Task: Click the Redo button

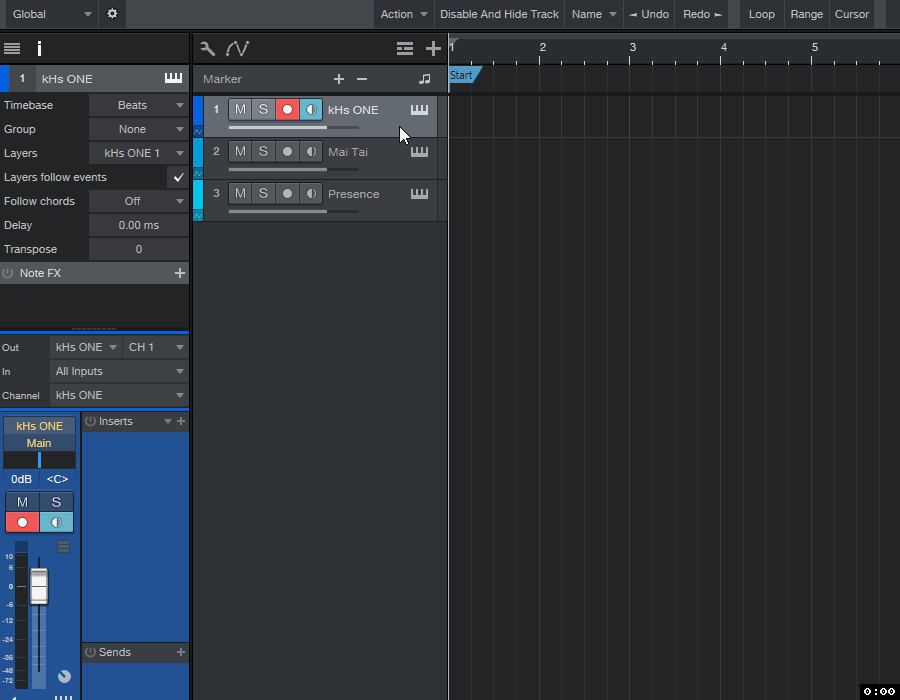Action: click(702, 14)
